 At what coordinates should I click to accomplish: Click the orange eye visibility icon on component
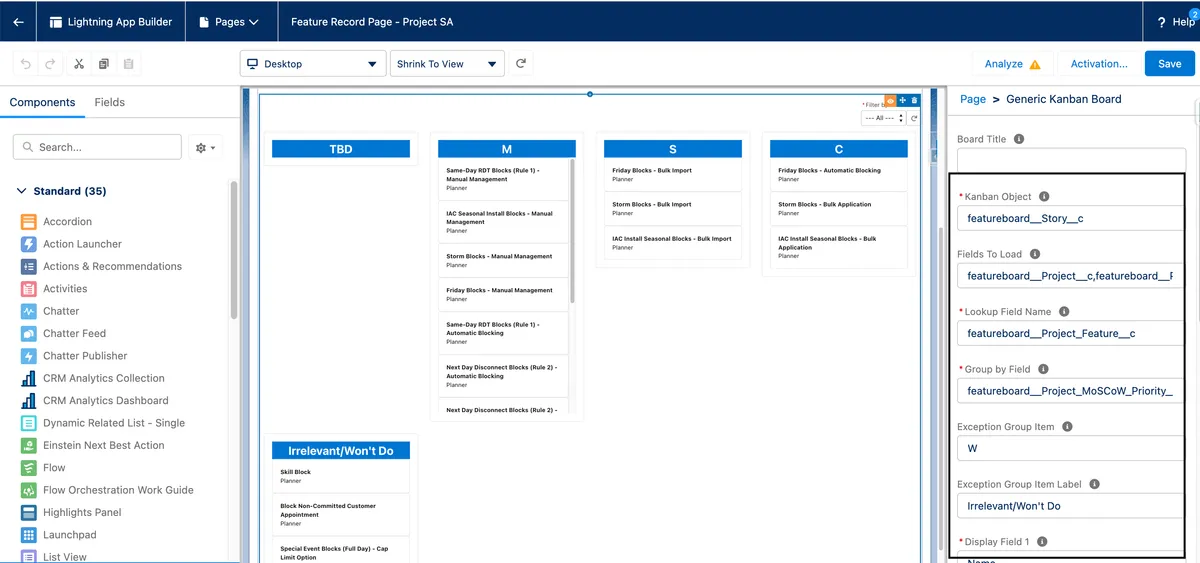coord(891,100)
